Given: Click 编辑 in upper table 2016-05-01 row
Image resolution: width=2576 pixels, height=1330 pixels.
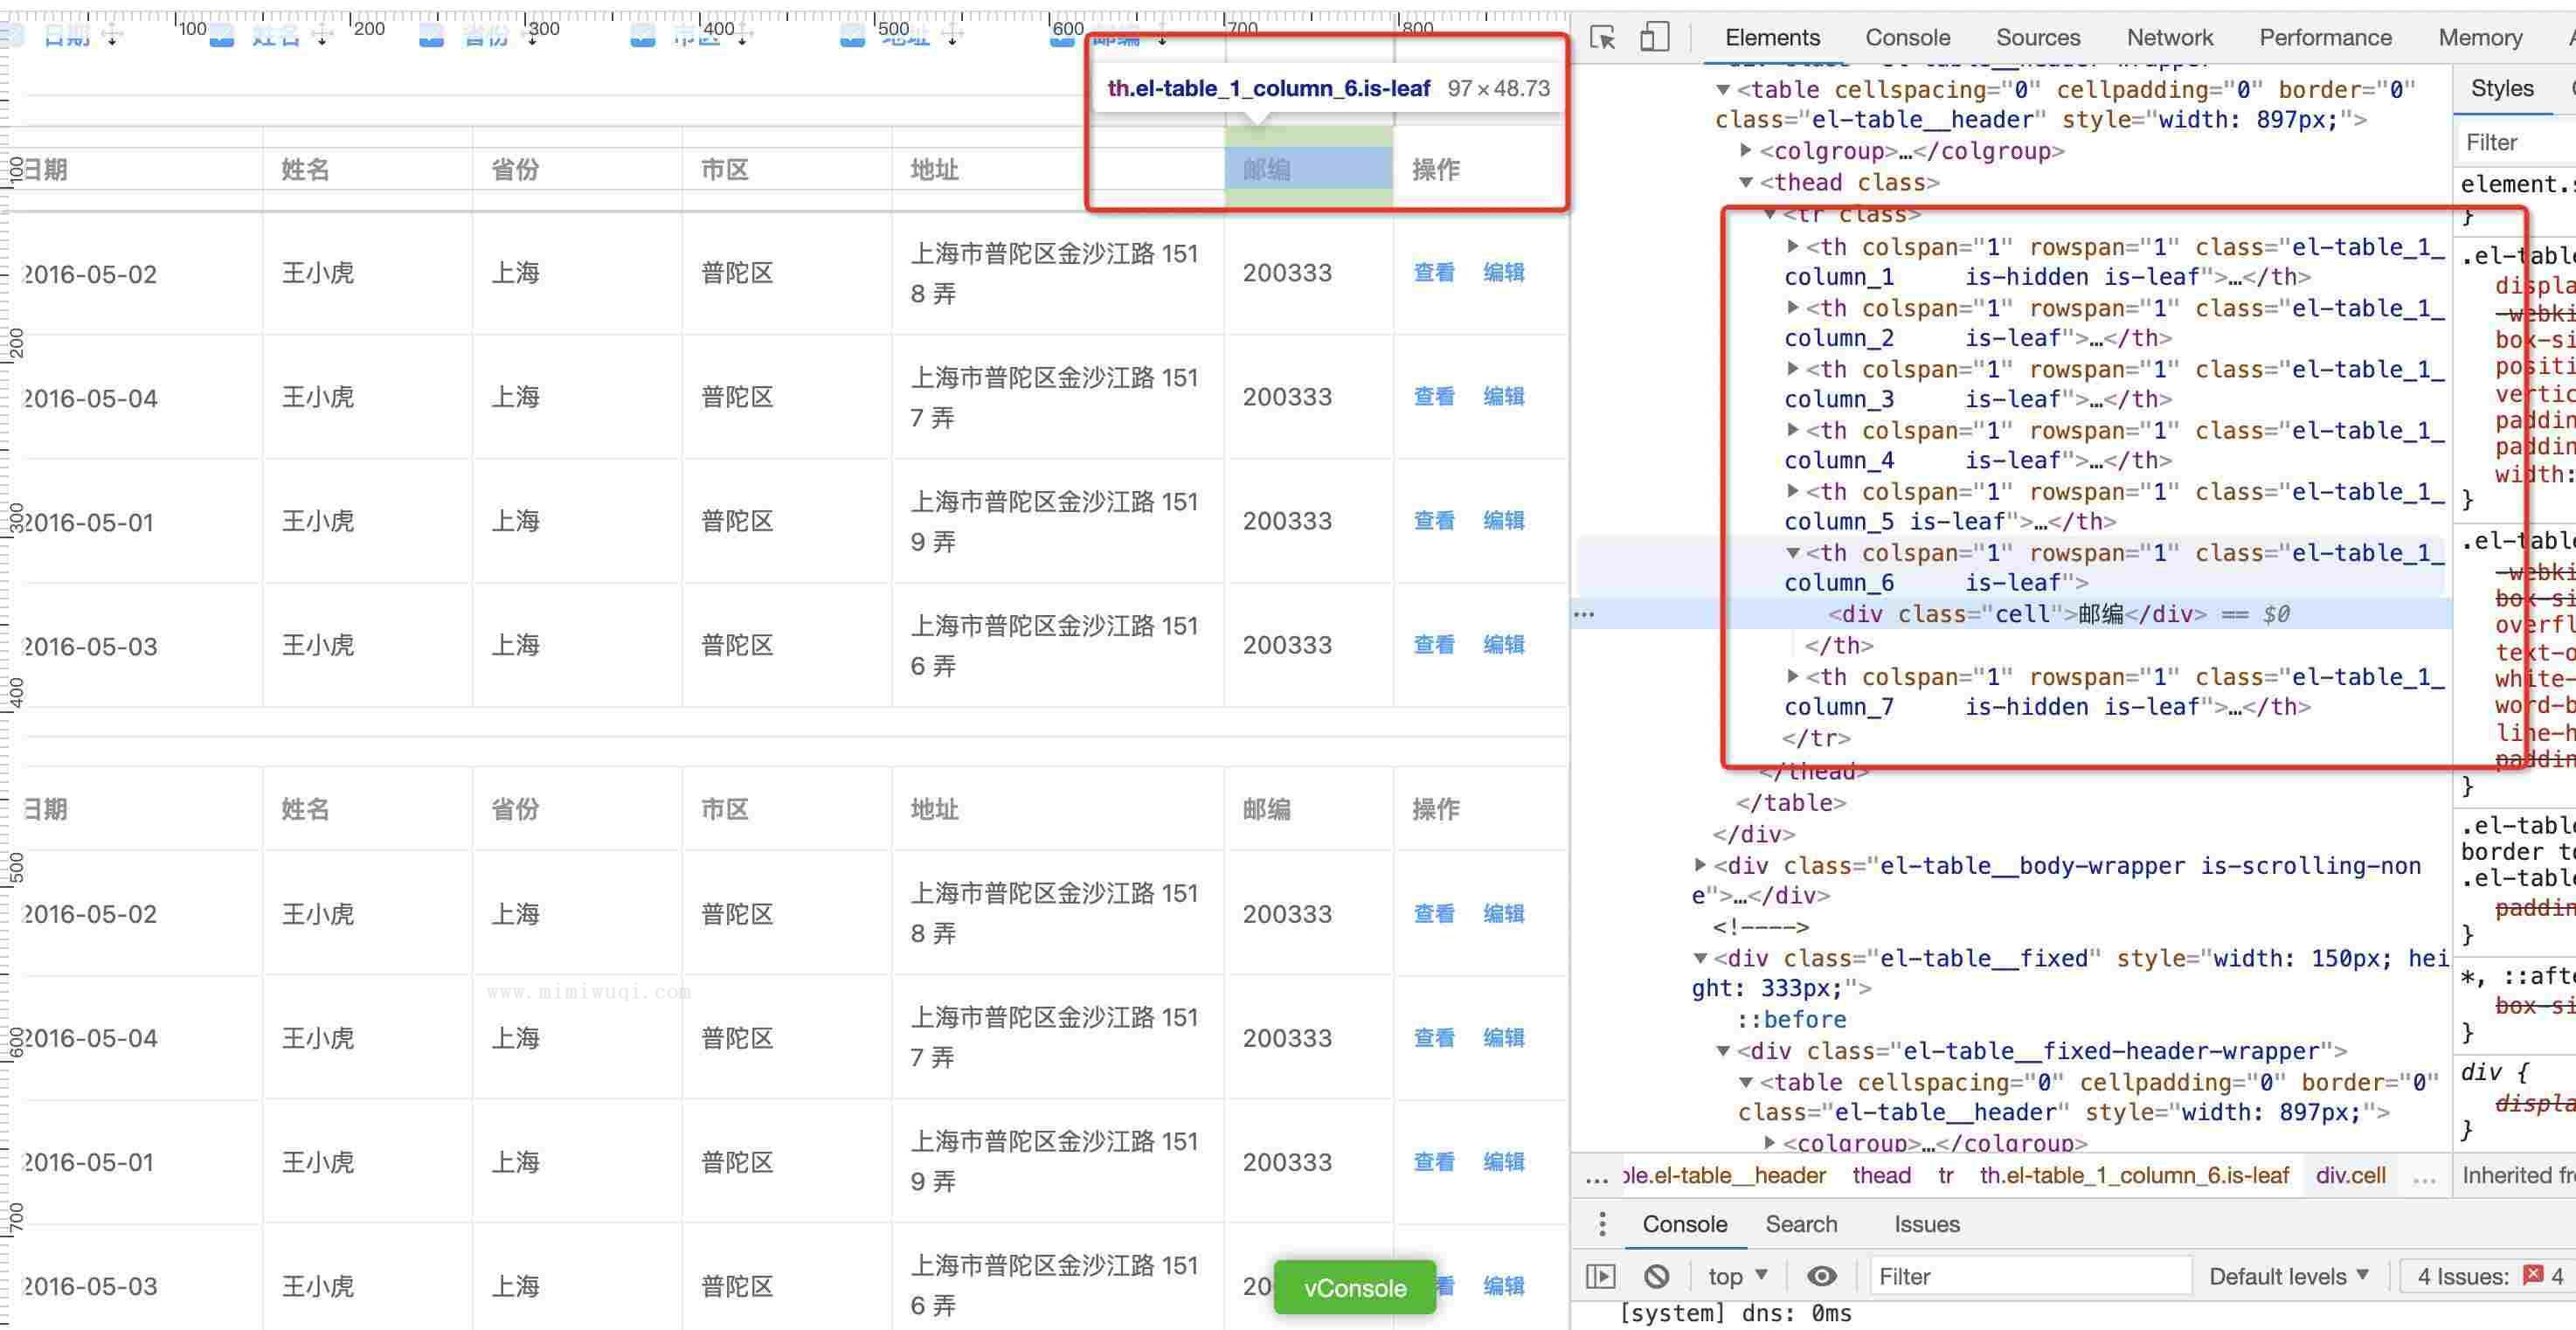Looking at the screenshot, I should point(1503,520).
